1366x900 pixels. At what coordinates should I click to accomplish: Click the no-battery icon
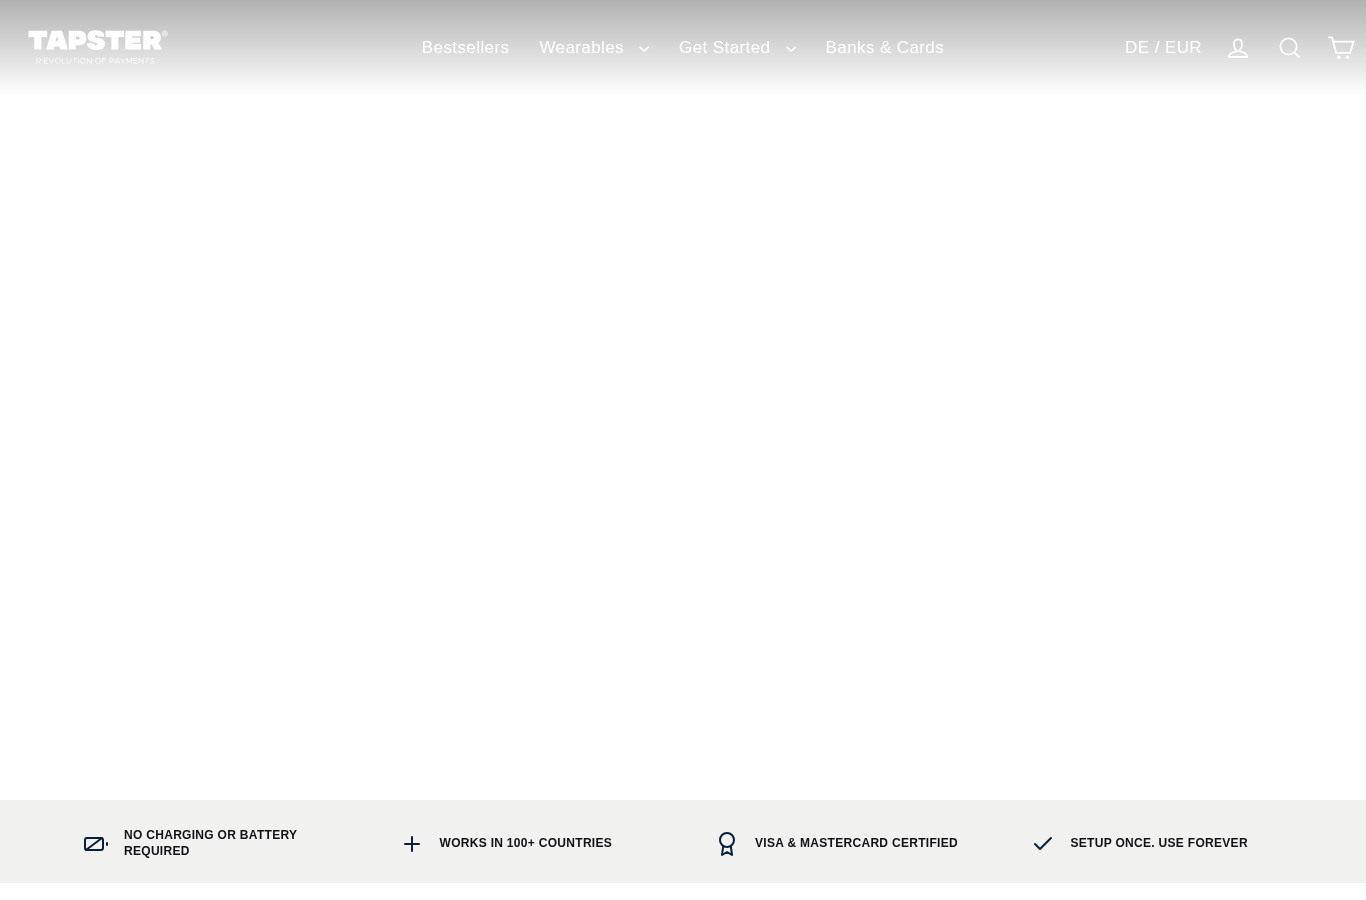[96, 844]
